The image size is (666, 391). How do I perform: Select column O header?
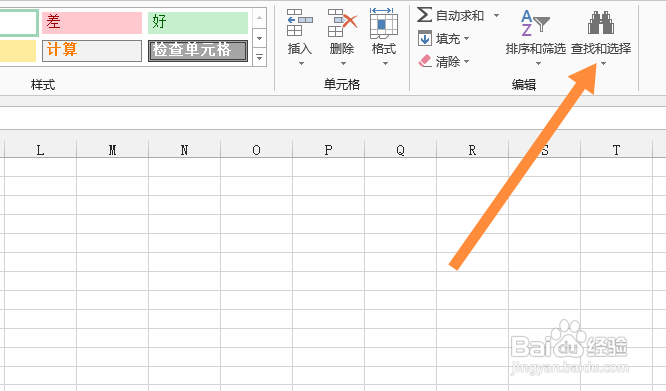(x=257, y=150)
